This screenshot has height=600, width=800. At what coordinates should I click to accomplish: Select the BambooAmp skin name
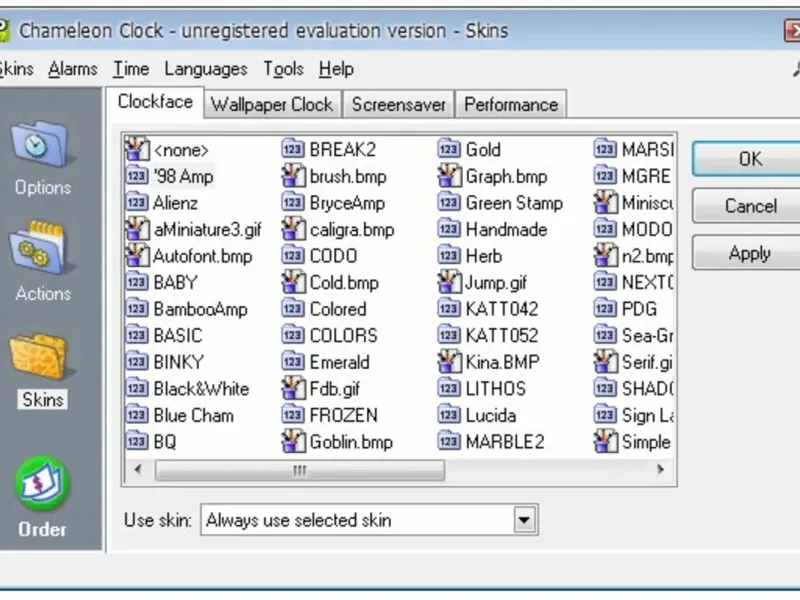201,309
